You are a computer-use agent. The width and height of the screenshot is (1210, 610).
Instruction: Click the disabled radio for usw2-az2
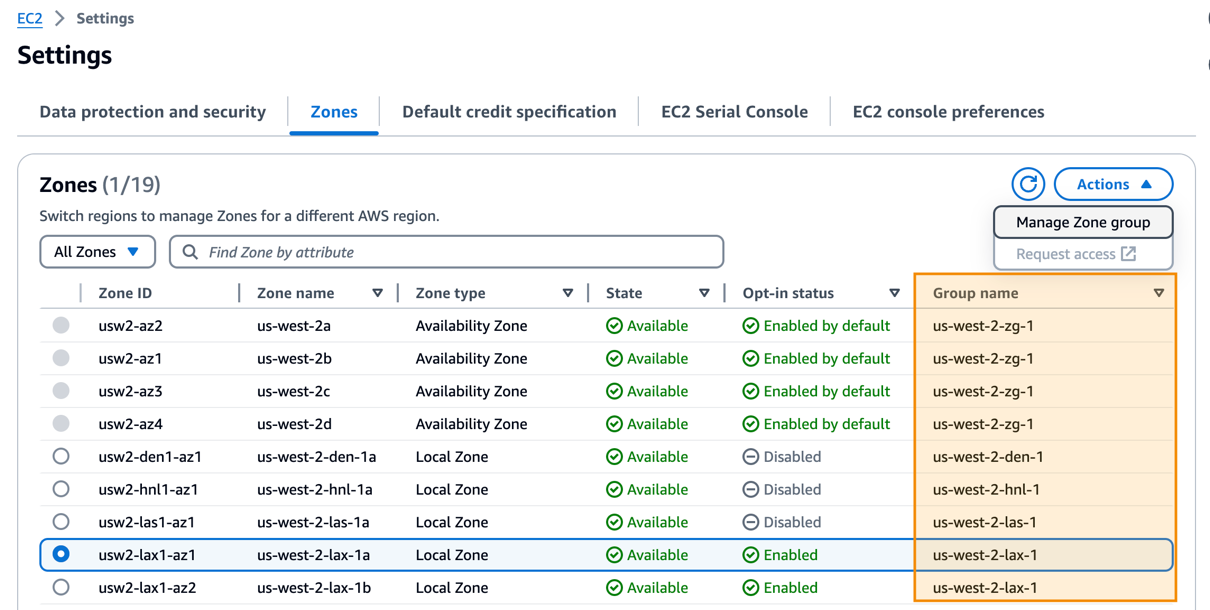tap(61, 325)
